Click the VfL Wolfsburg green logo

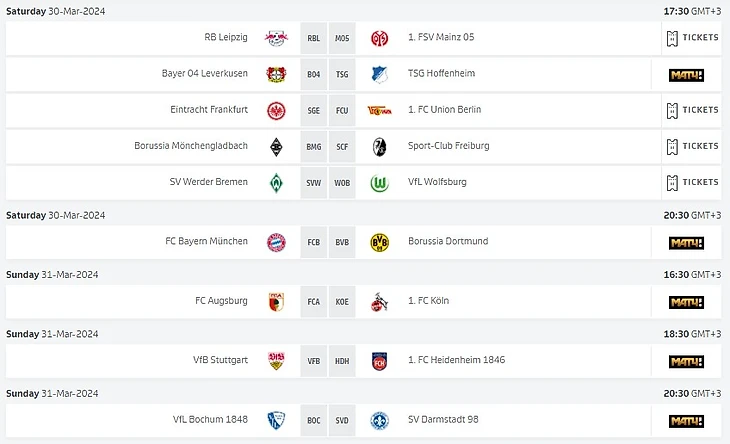coord(380,182)
